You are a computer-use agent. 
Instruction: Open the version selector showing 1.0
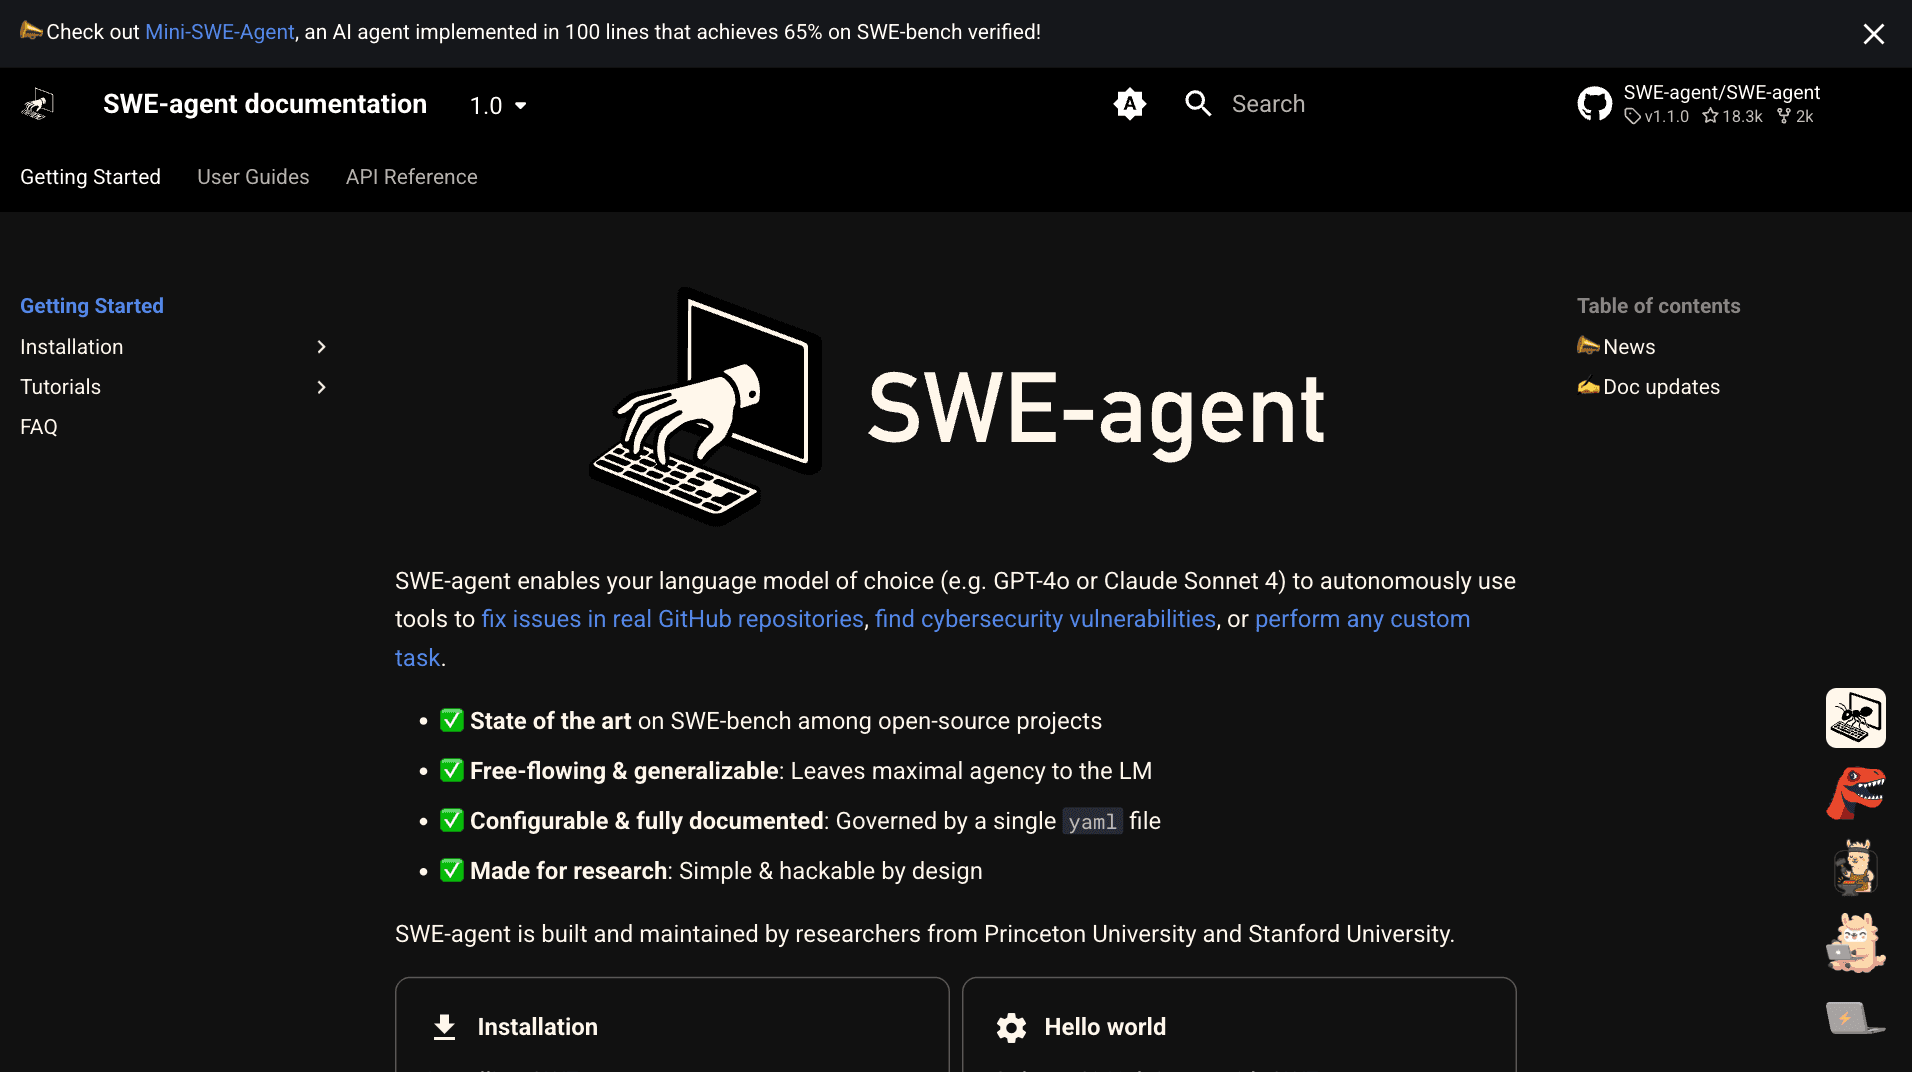[x=496, y=105]
